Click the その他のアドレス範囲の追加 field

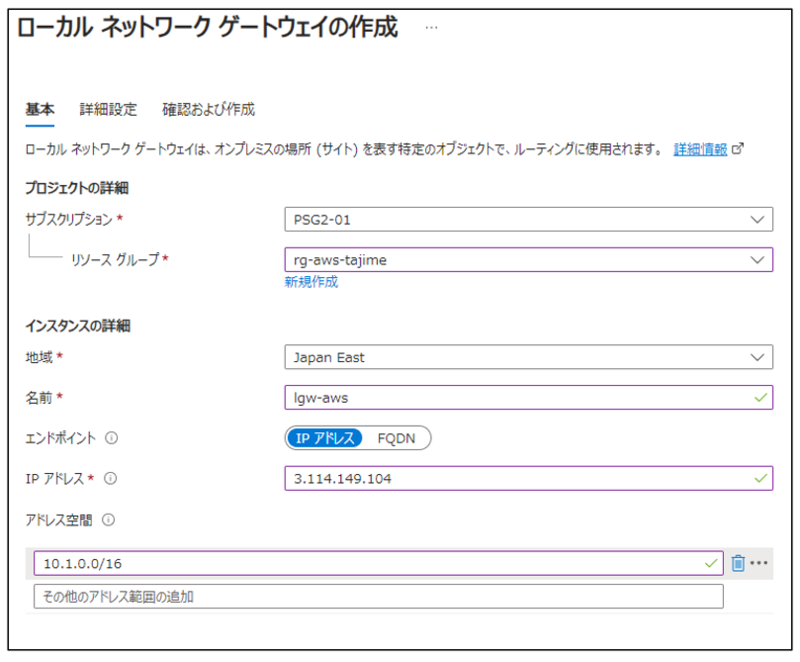(379, 596)
